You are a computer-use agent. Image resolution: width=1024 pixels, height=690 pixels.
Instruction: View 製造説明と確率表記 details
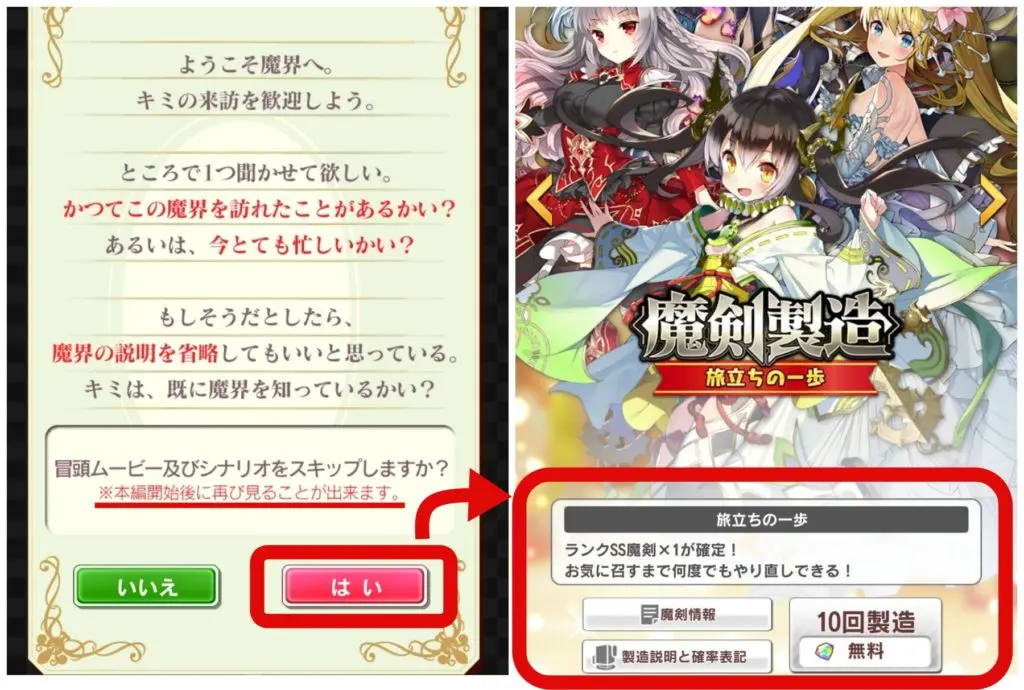677,655
